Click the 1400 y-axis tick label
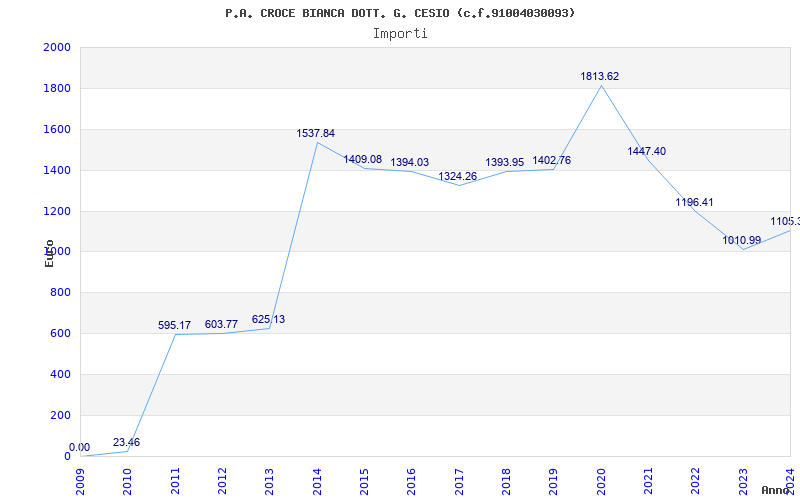 pos(57,170)
